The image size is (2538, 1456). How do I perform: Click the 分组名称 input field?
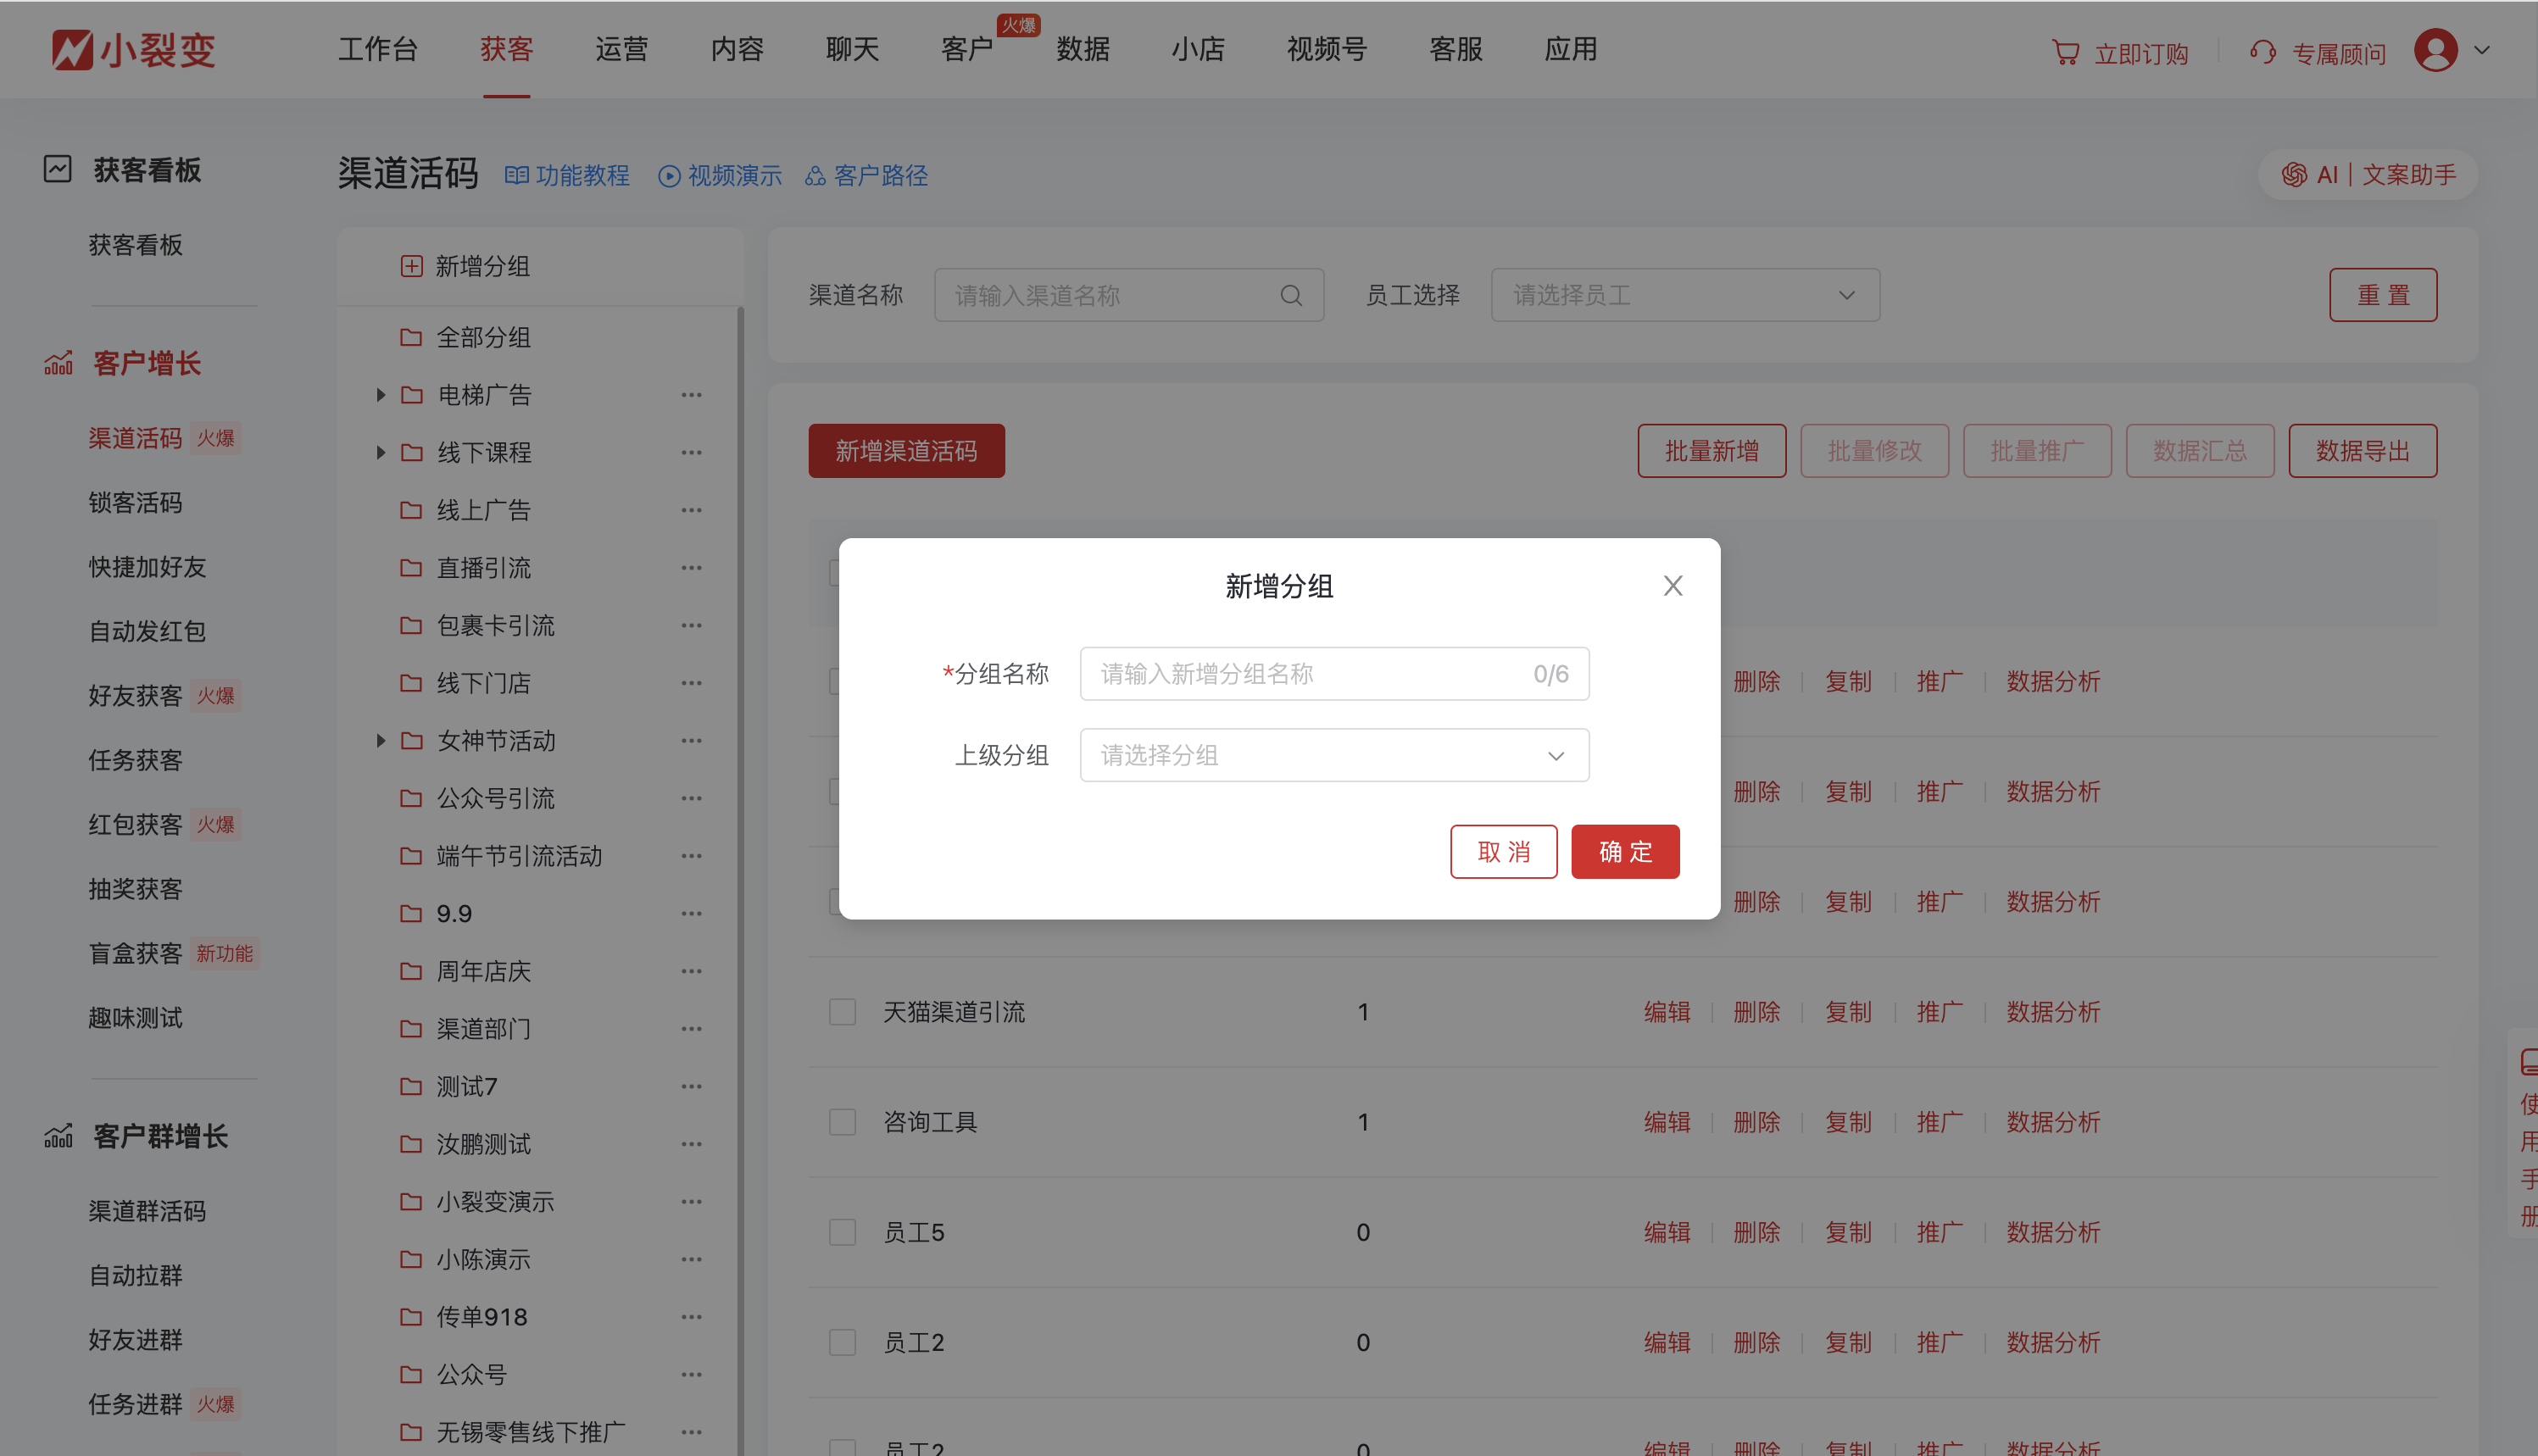pyautogui.click(x=1310, y=674)
